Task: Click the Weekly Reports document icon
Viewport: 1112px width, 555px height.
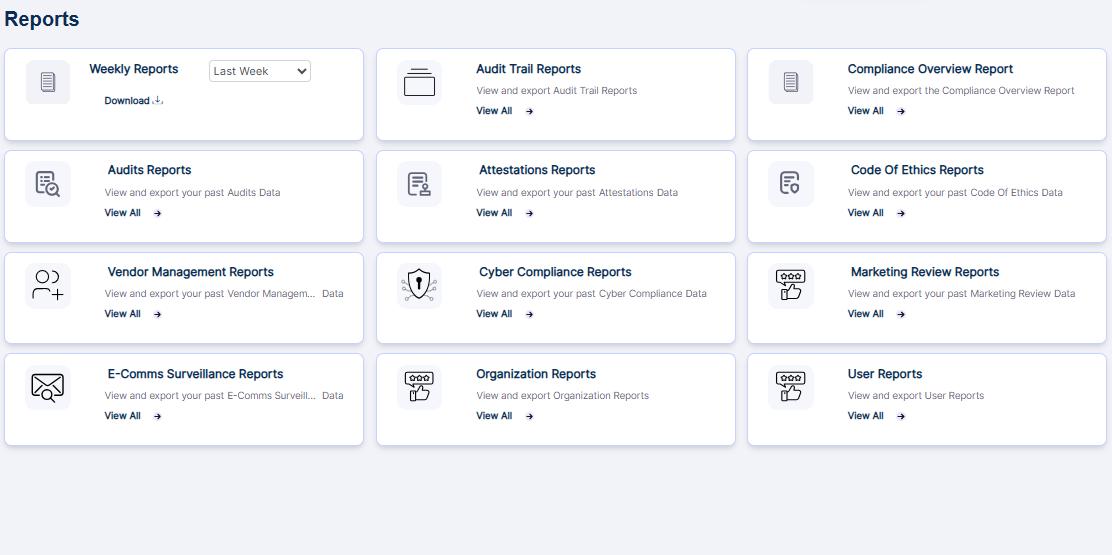Action: pos(48,82)
